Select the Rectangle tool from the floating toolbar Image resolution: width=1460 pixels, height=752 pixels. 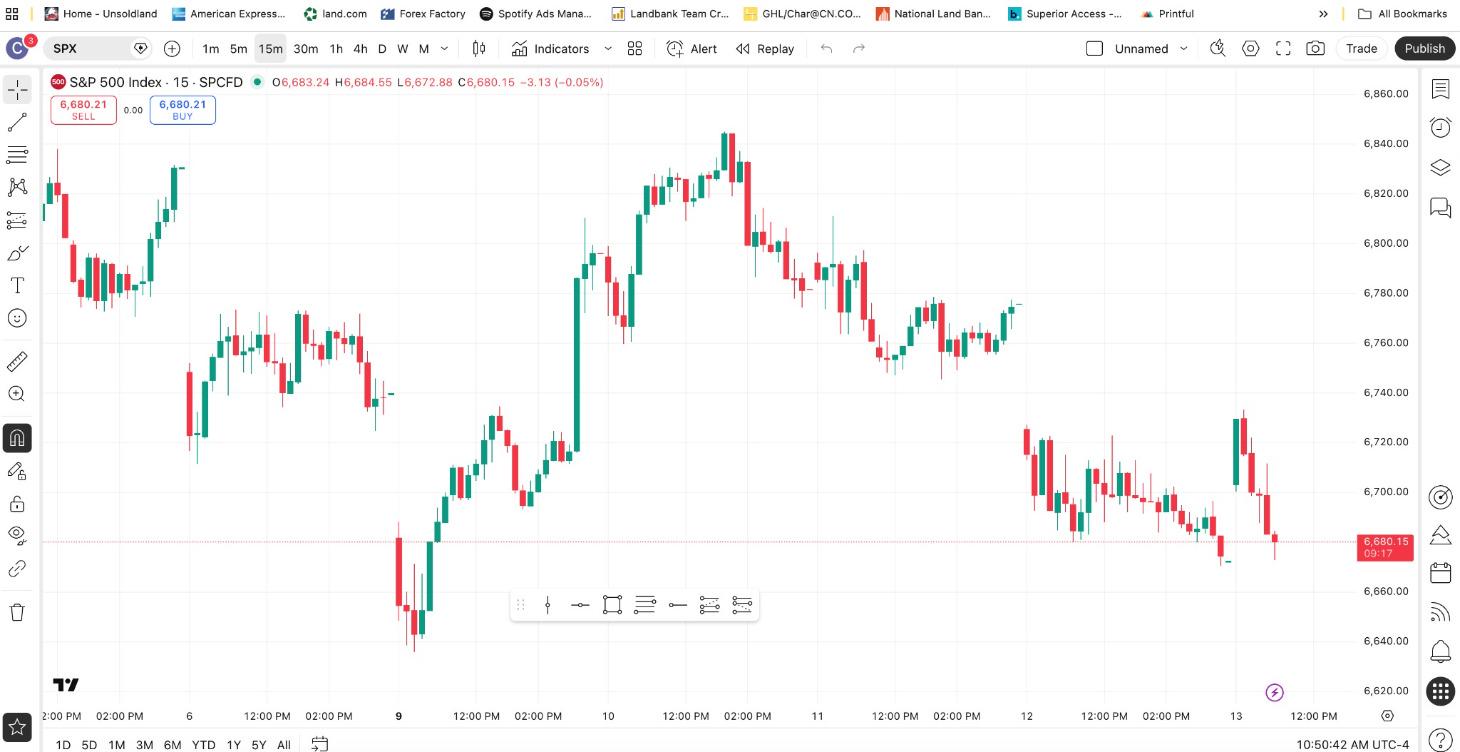coord(613,604)
